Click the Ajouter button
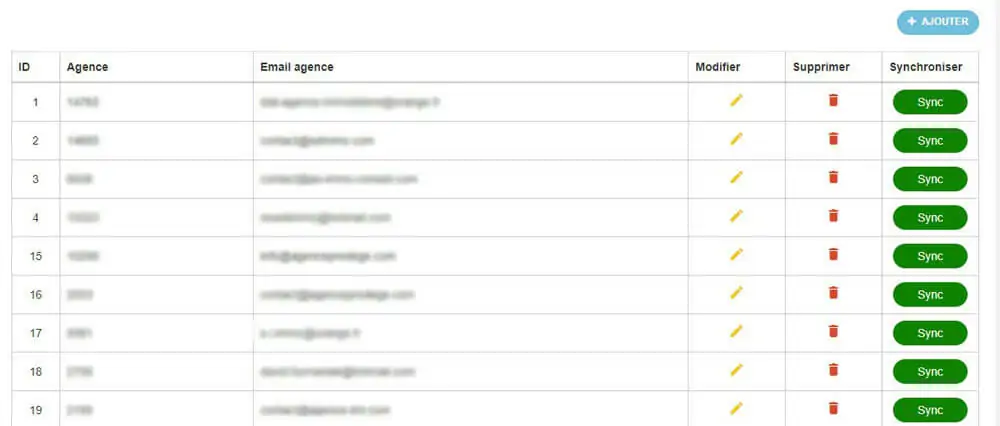The image size is (1000, 426). (938, 22)
